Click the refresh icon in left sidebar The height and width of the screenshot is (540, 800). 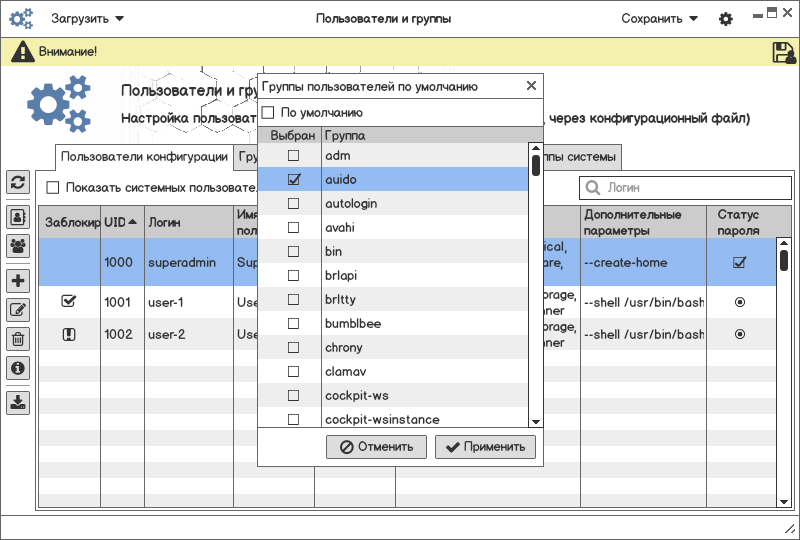pyautogui.click(x=18, y=182)
